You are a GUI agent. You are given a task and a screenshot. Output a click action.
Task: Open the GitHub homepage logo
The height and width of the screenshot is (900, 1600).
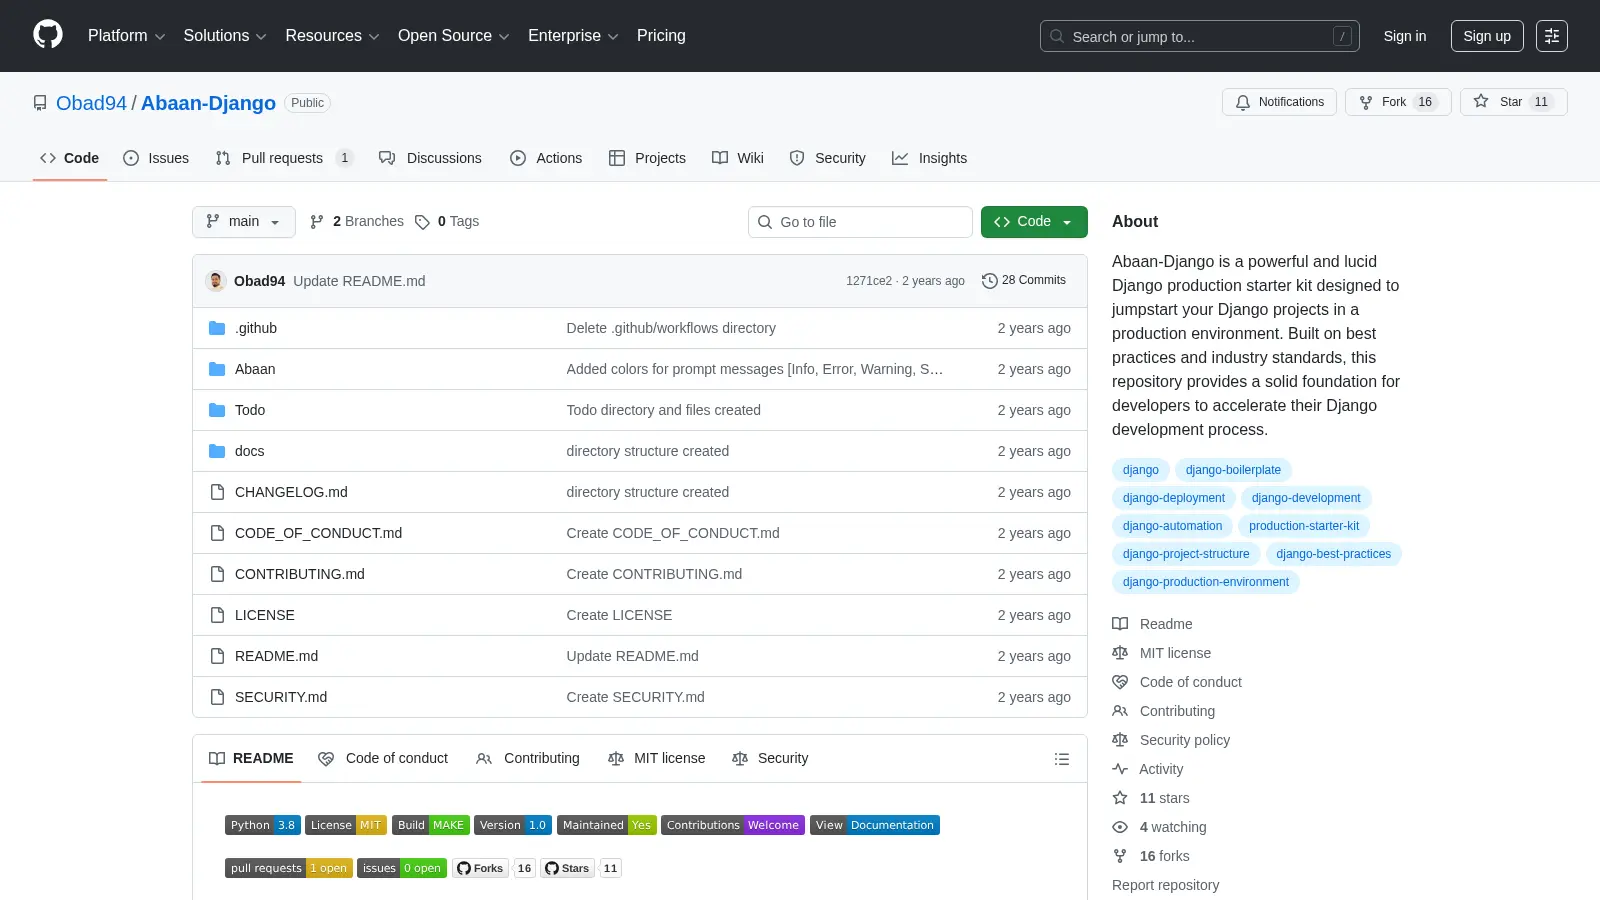pos(48,35)
